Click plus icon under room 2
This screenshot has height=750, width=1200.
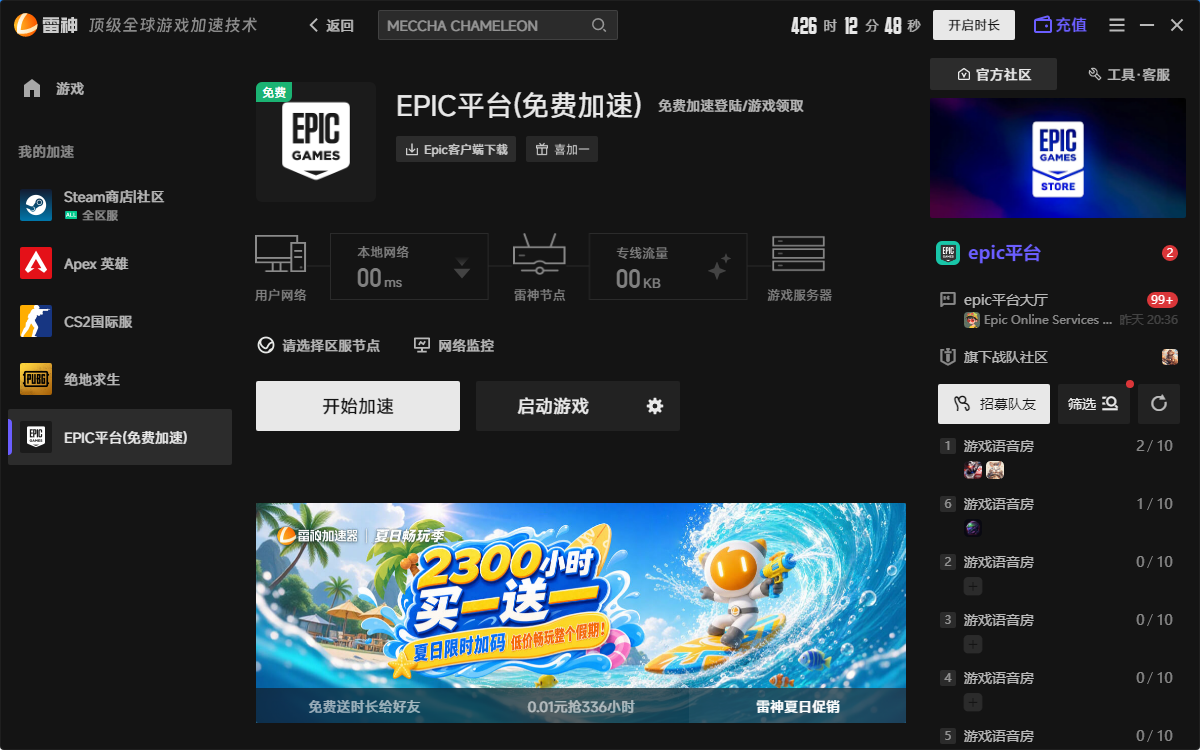click(x=973, y=587)
